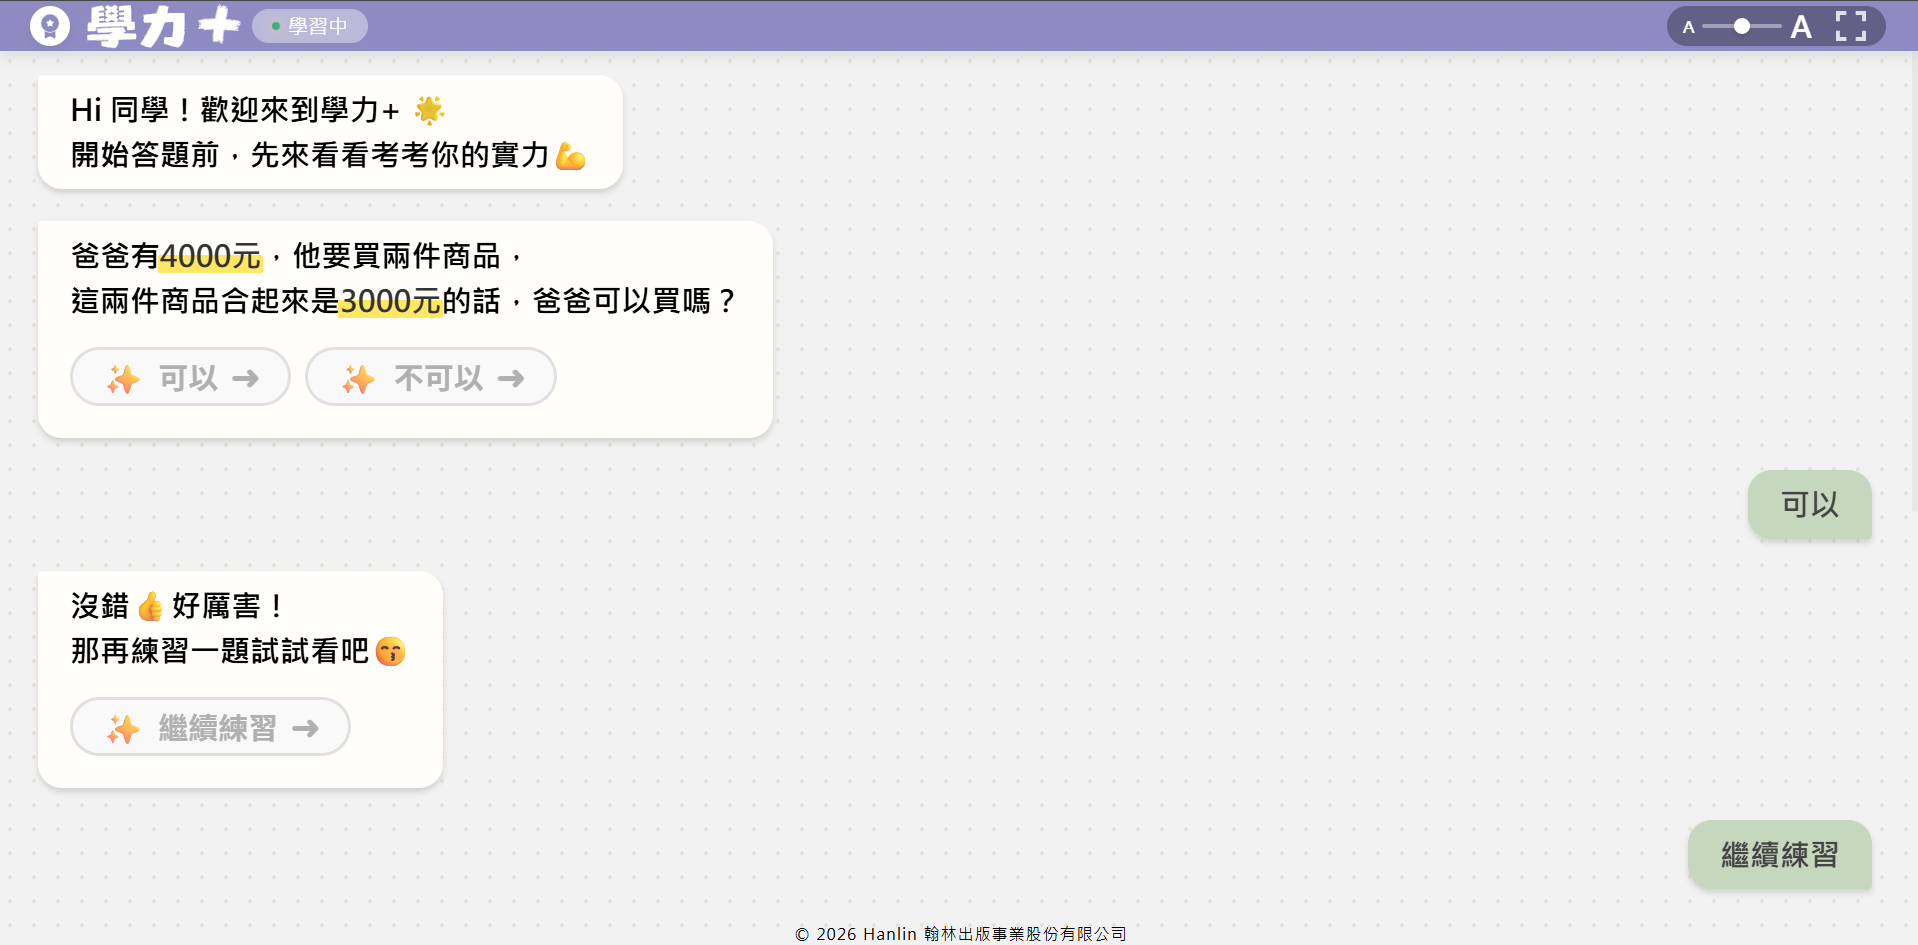This screenshot has width=1918, height=945.
Task: Click the thumbs-up emoji after 沒錯
Action: pos(151,606)
